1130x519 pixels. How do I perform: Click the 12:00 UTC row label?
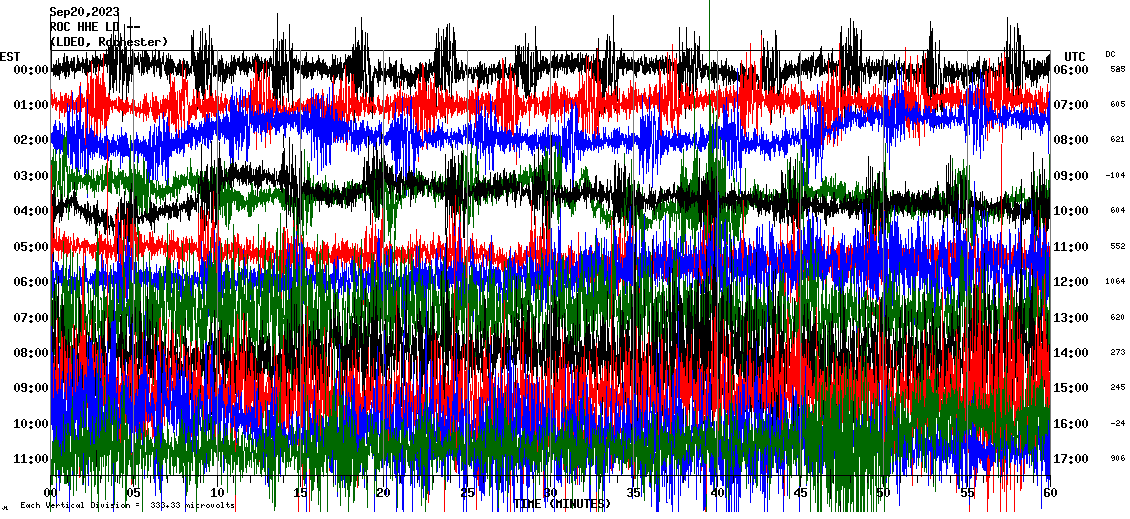[1073, 282]
